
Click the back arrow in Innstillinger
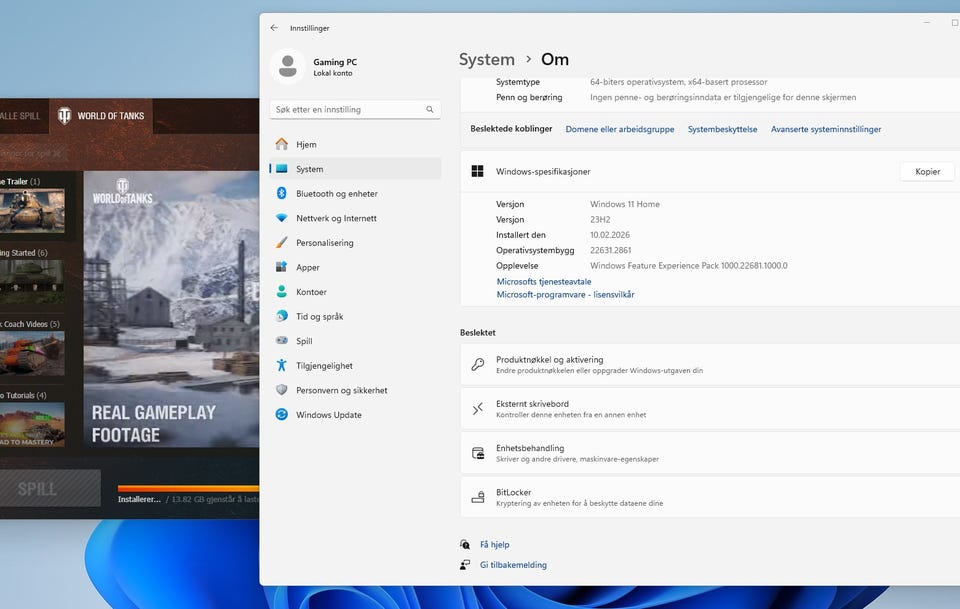274,28
